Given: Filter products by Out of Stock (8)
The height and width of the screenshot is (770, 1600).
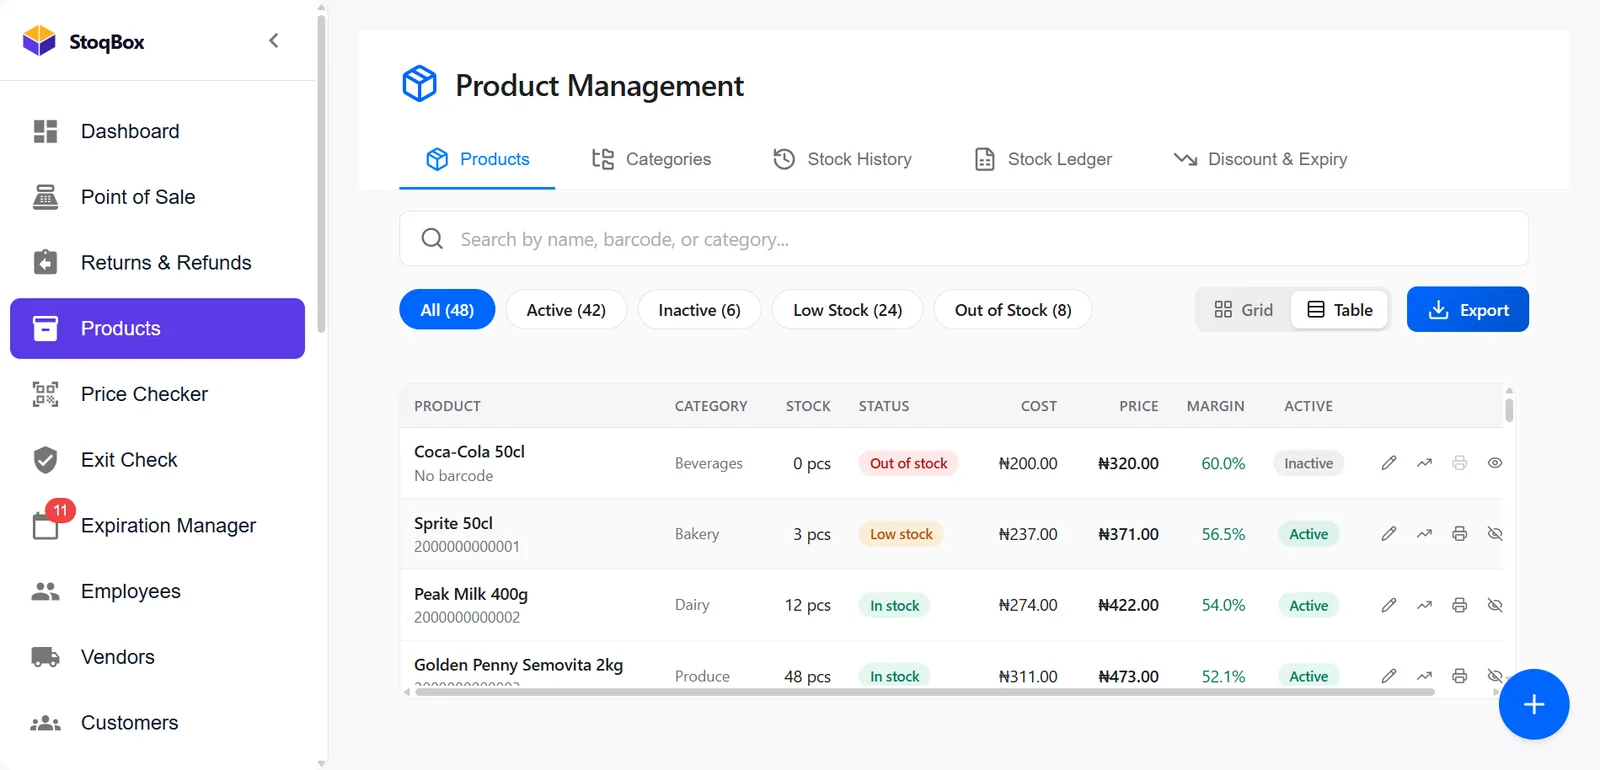Looking at the screenshot, I should tap(1013, 310).
